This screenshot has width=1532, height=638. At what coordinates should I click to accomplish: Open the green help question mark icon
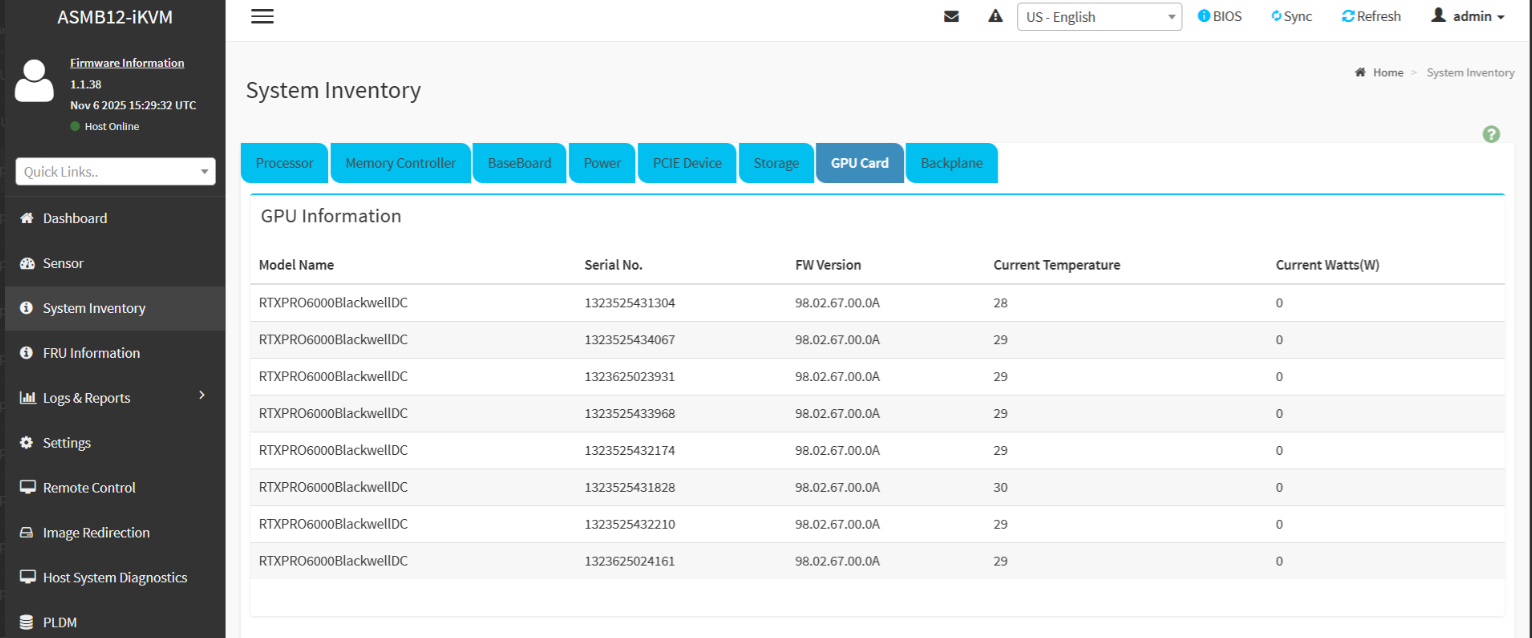pyautogui.click(x=1491, y=134)
